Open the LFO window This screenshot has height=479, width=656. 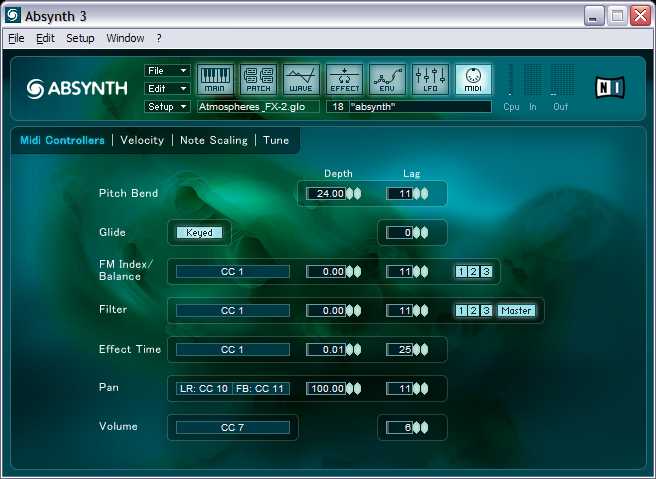click(x=430, y=79)
